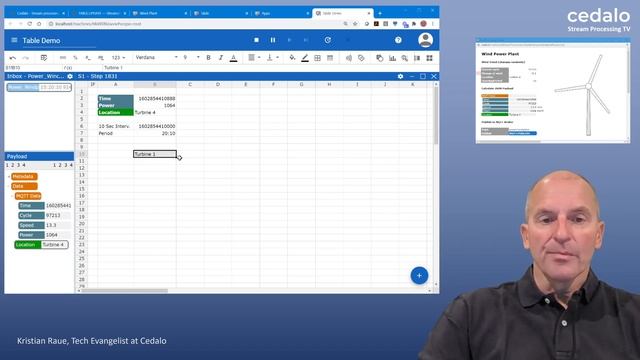Open the user account avatar
640x360 pixels.
[x=425, y=40]
